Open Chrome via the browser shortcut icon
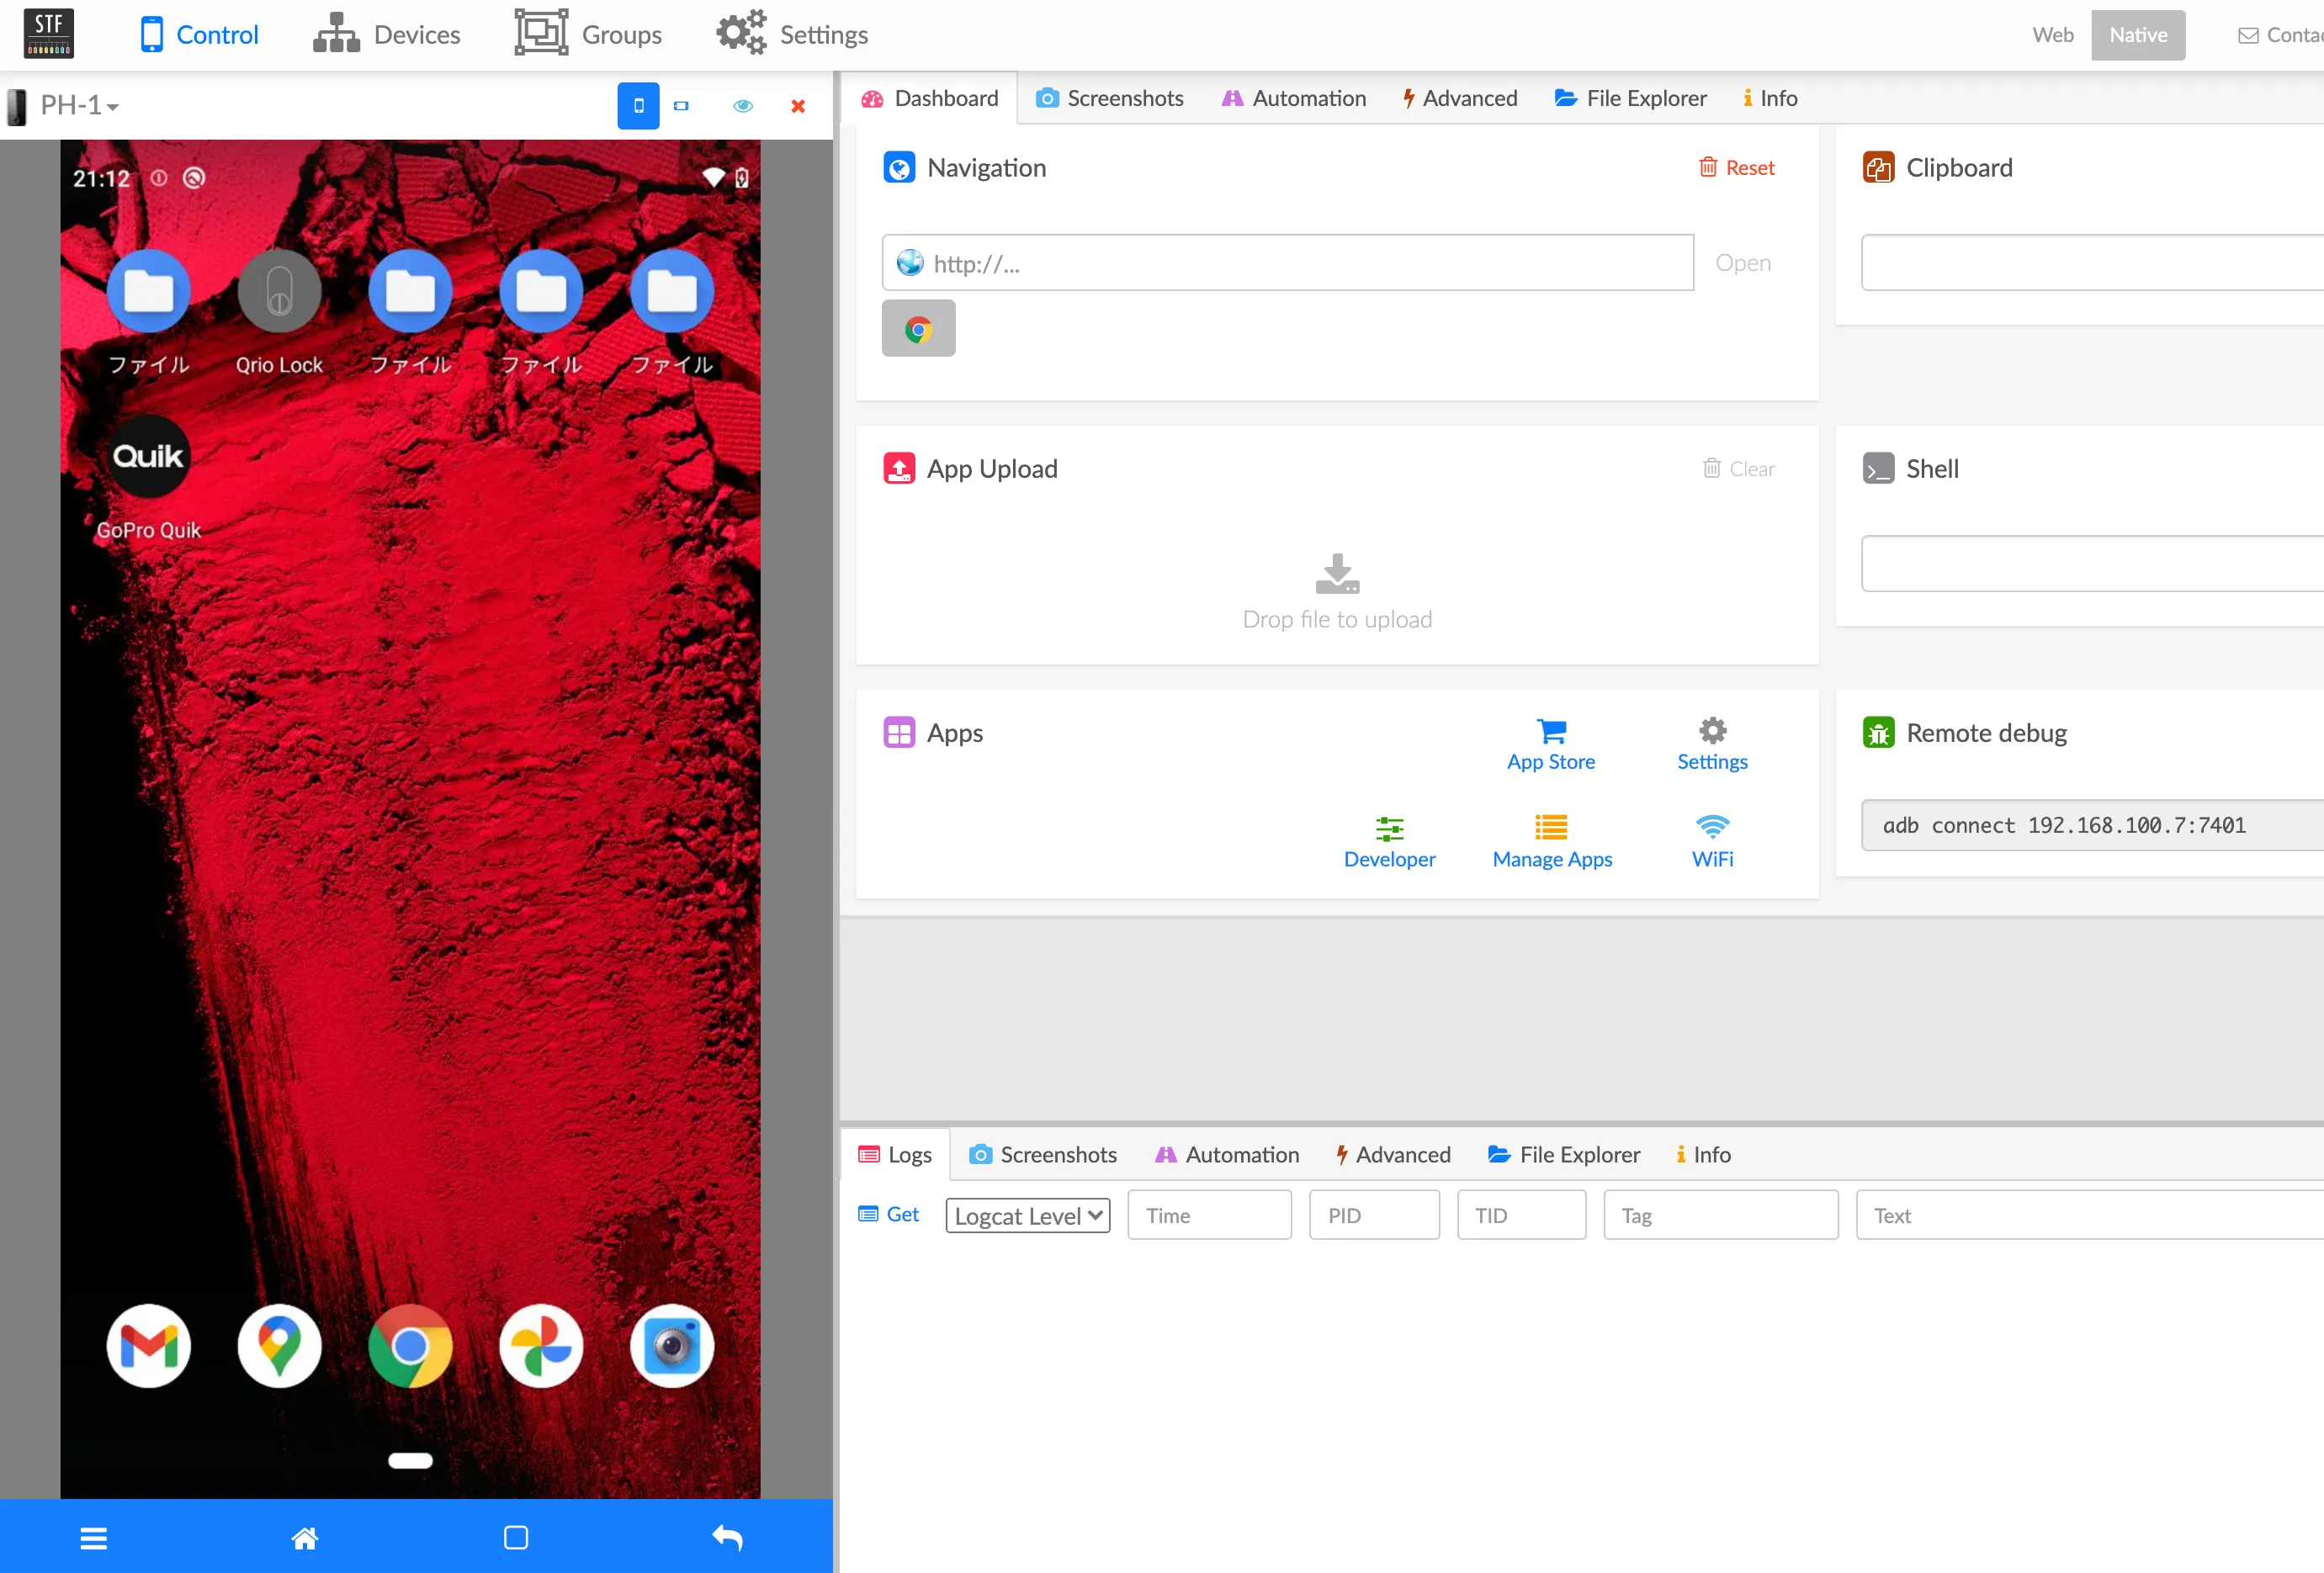The height and width of the screenshot is (1573, 2324). tap(918, 328)
